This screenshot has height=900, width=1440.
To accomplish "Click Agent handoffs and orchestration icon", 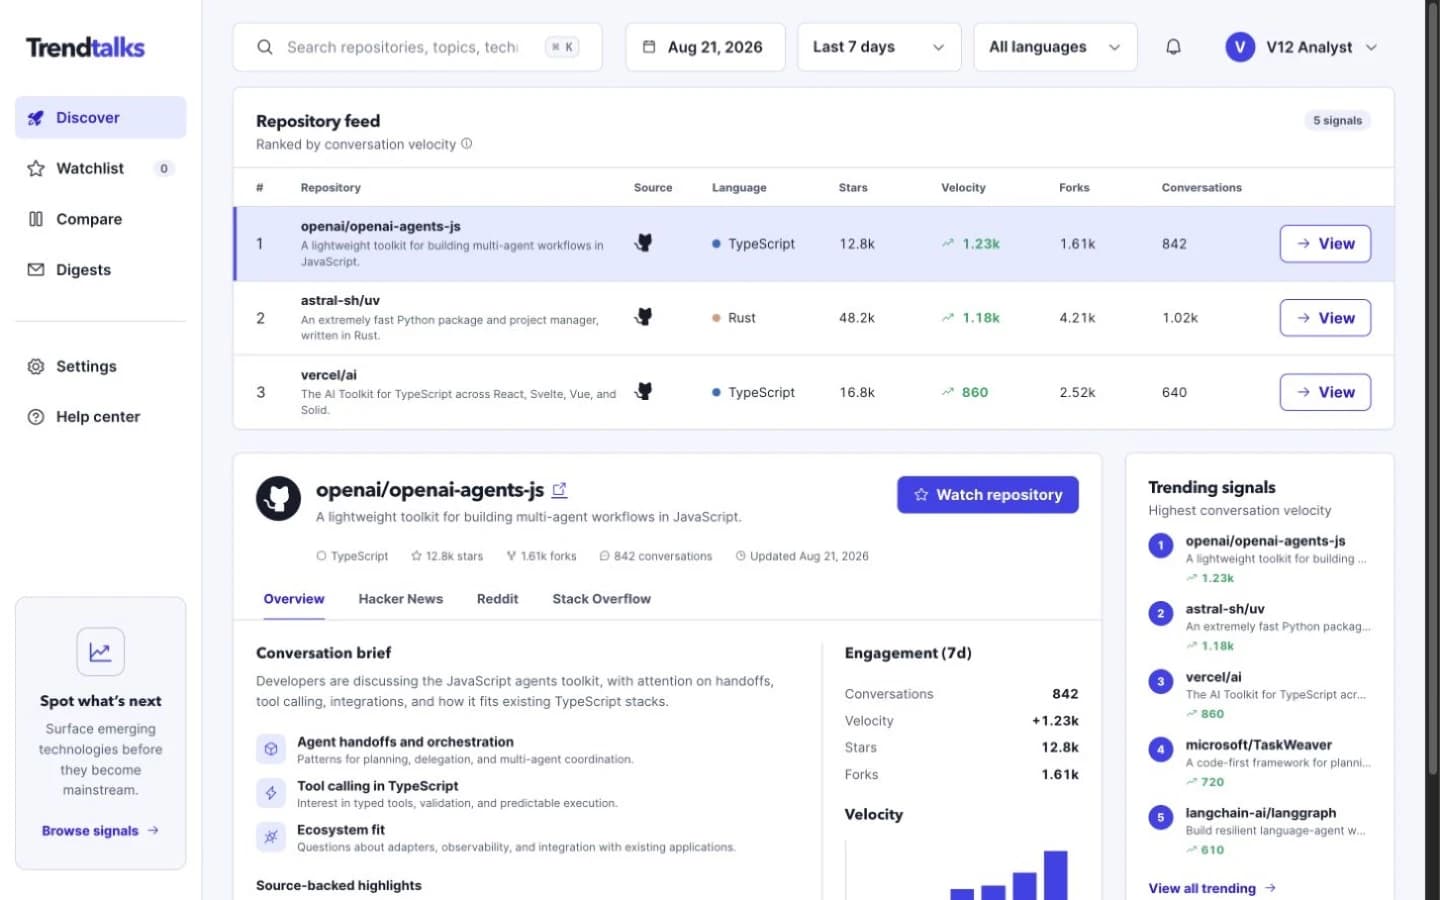I will point(270,749).
